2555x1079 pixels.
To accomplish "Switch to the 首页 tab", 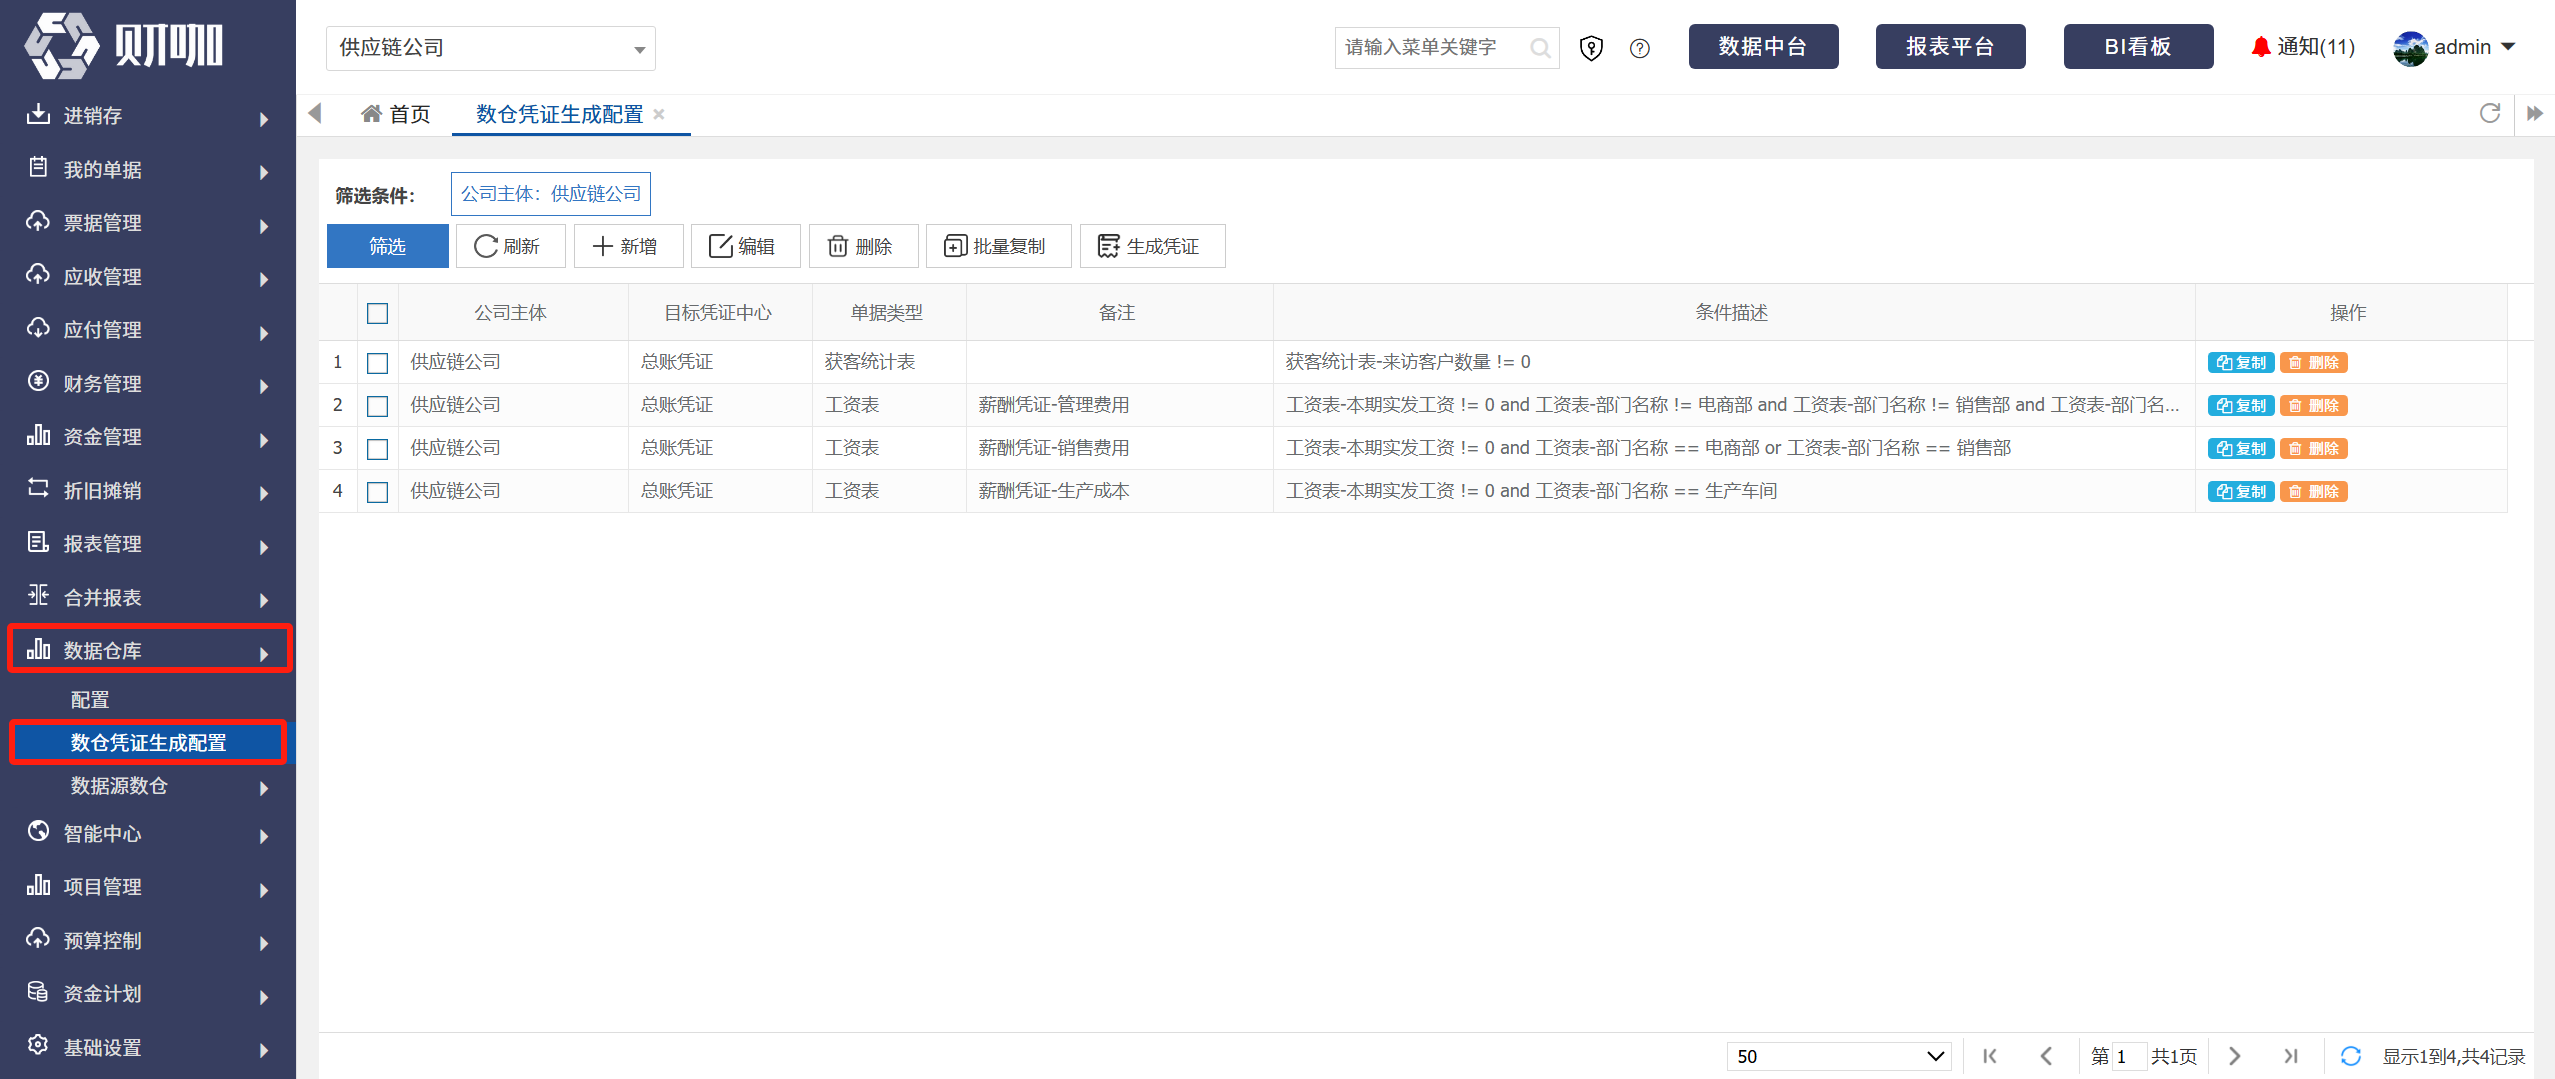I will point(396,114).
